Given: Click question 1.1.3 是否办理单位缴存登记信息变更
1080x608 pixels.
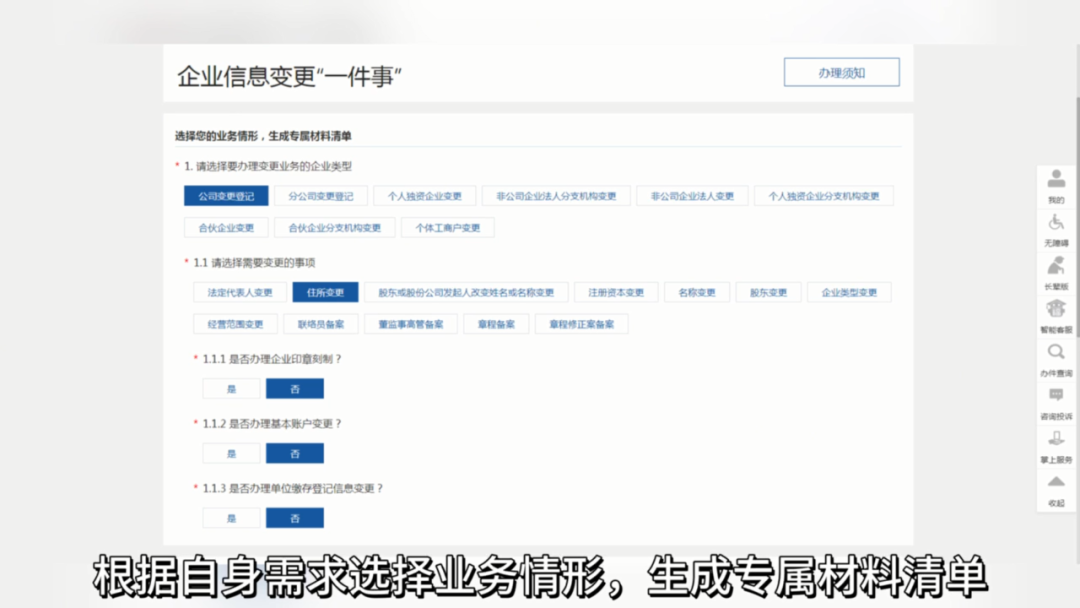Looking at the screenshot, I should click(293, 488).
